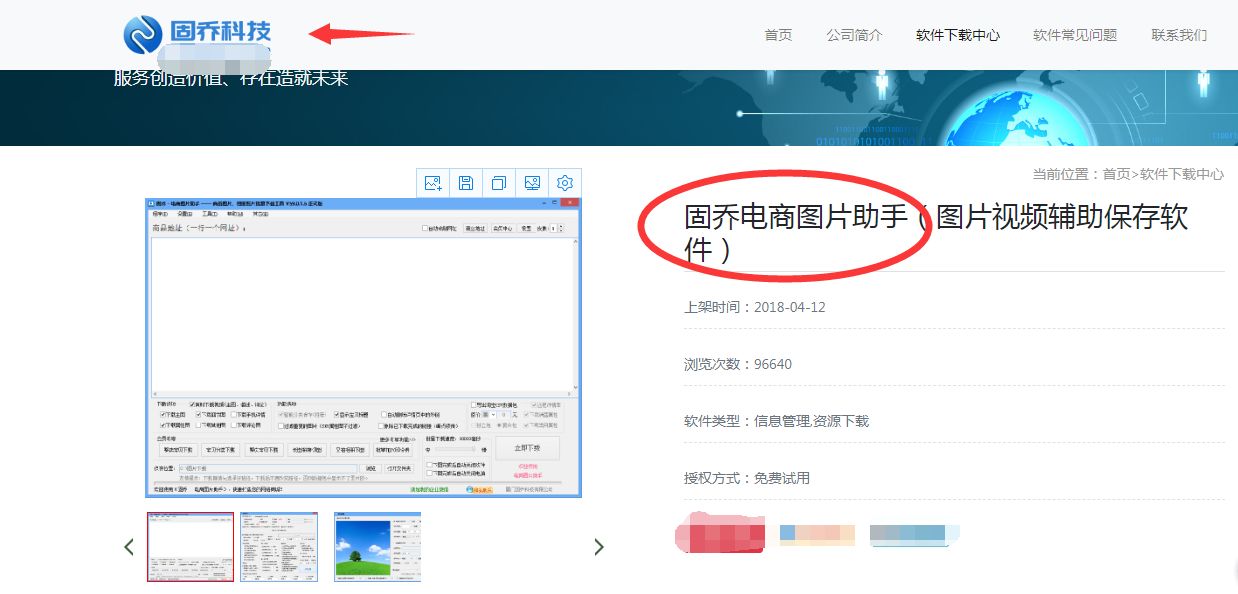The image size is (1238, 594).
Task: Select the second settings-window thumbnail
Action: click(279, 547)
